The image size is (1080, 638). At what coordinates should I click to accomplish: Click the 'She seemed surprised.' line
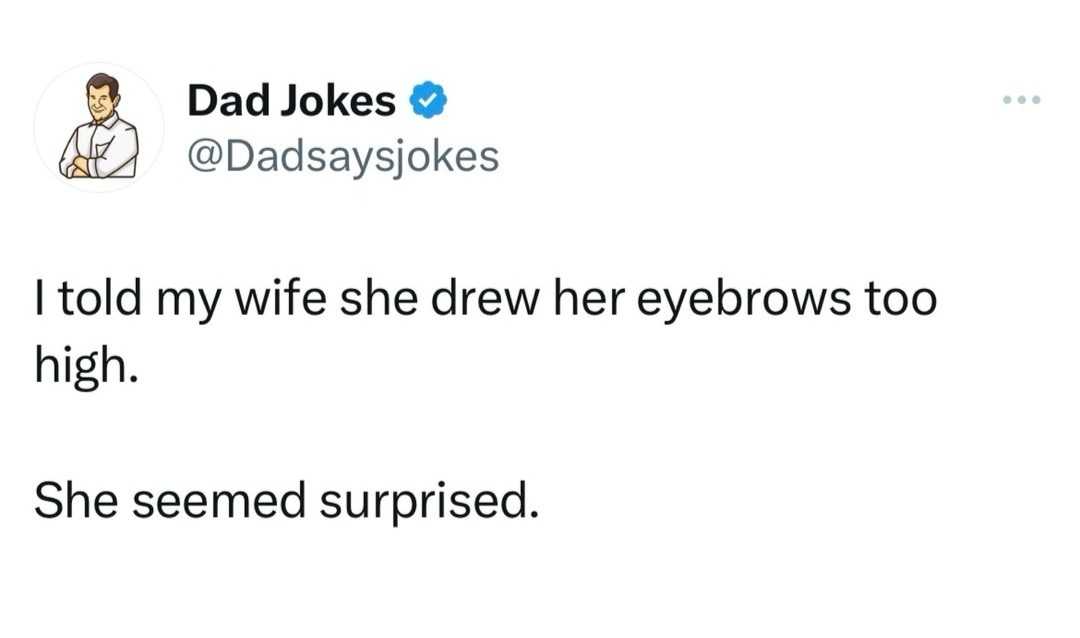point(286,502)
